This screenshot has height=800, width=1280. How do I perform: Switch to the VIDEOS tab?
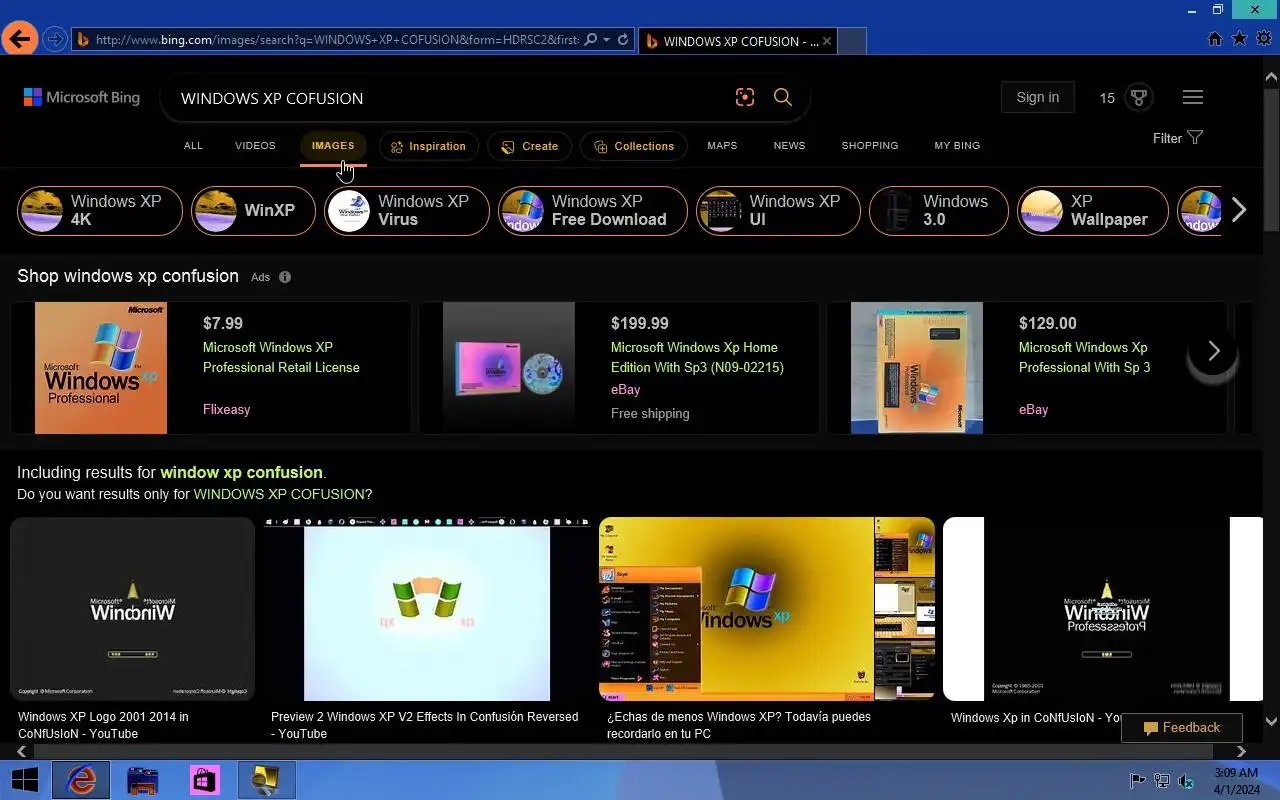point(255,146)
